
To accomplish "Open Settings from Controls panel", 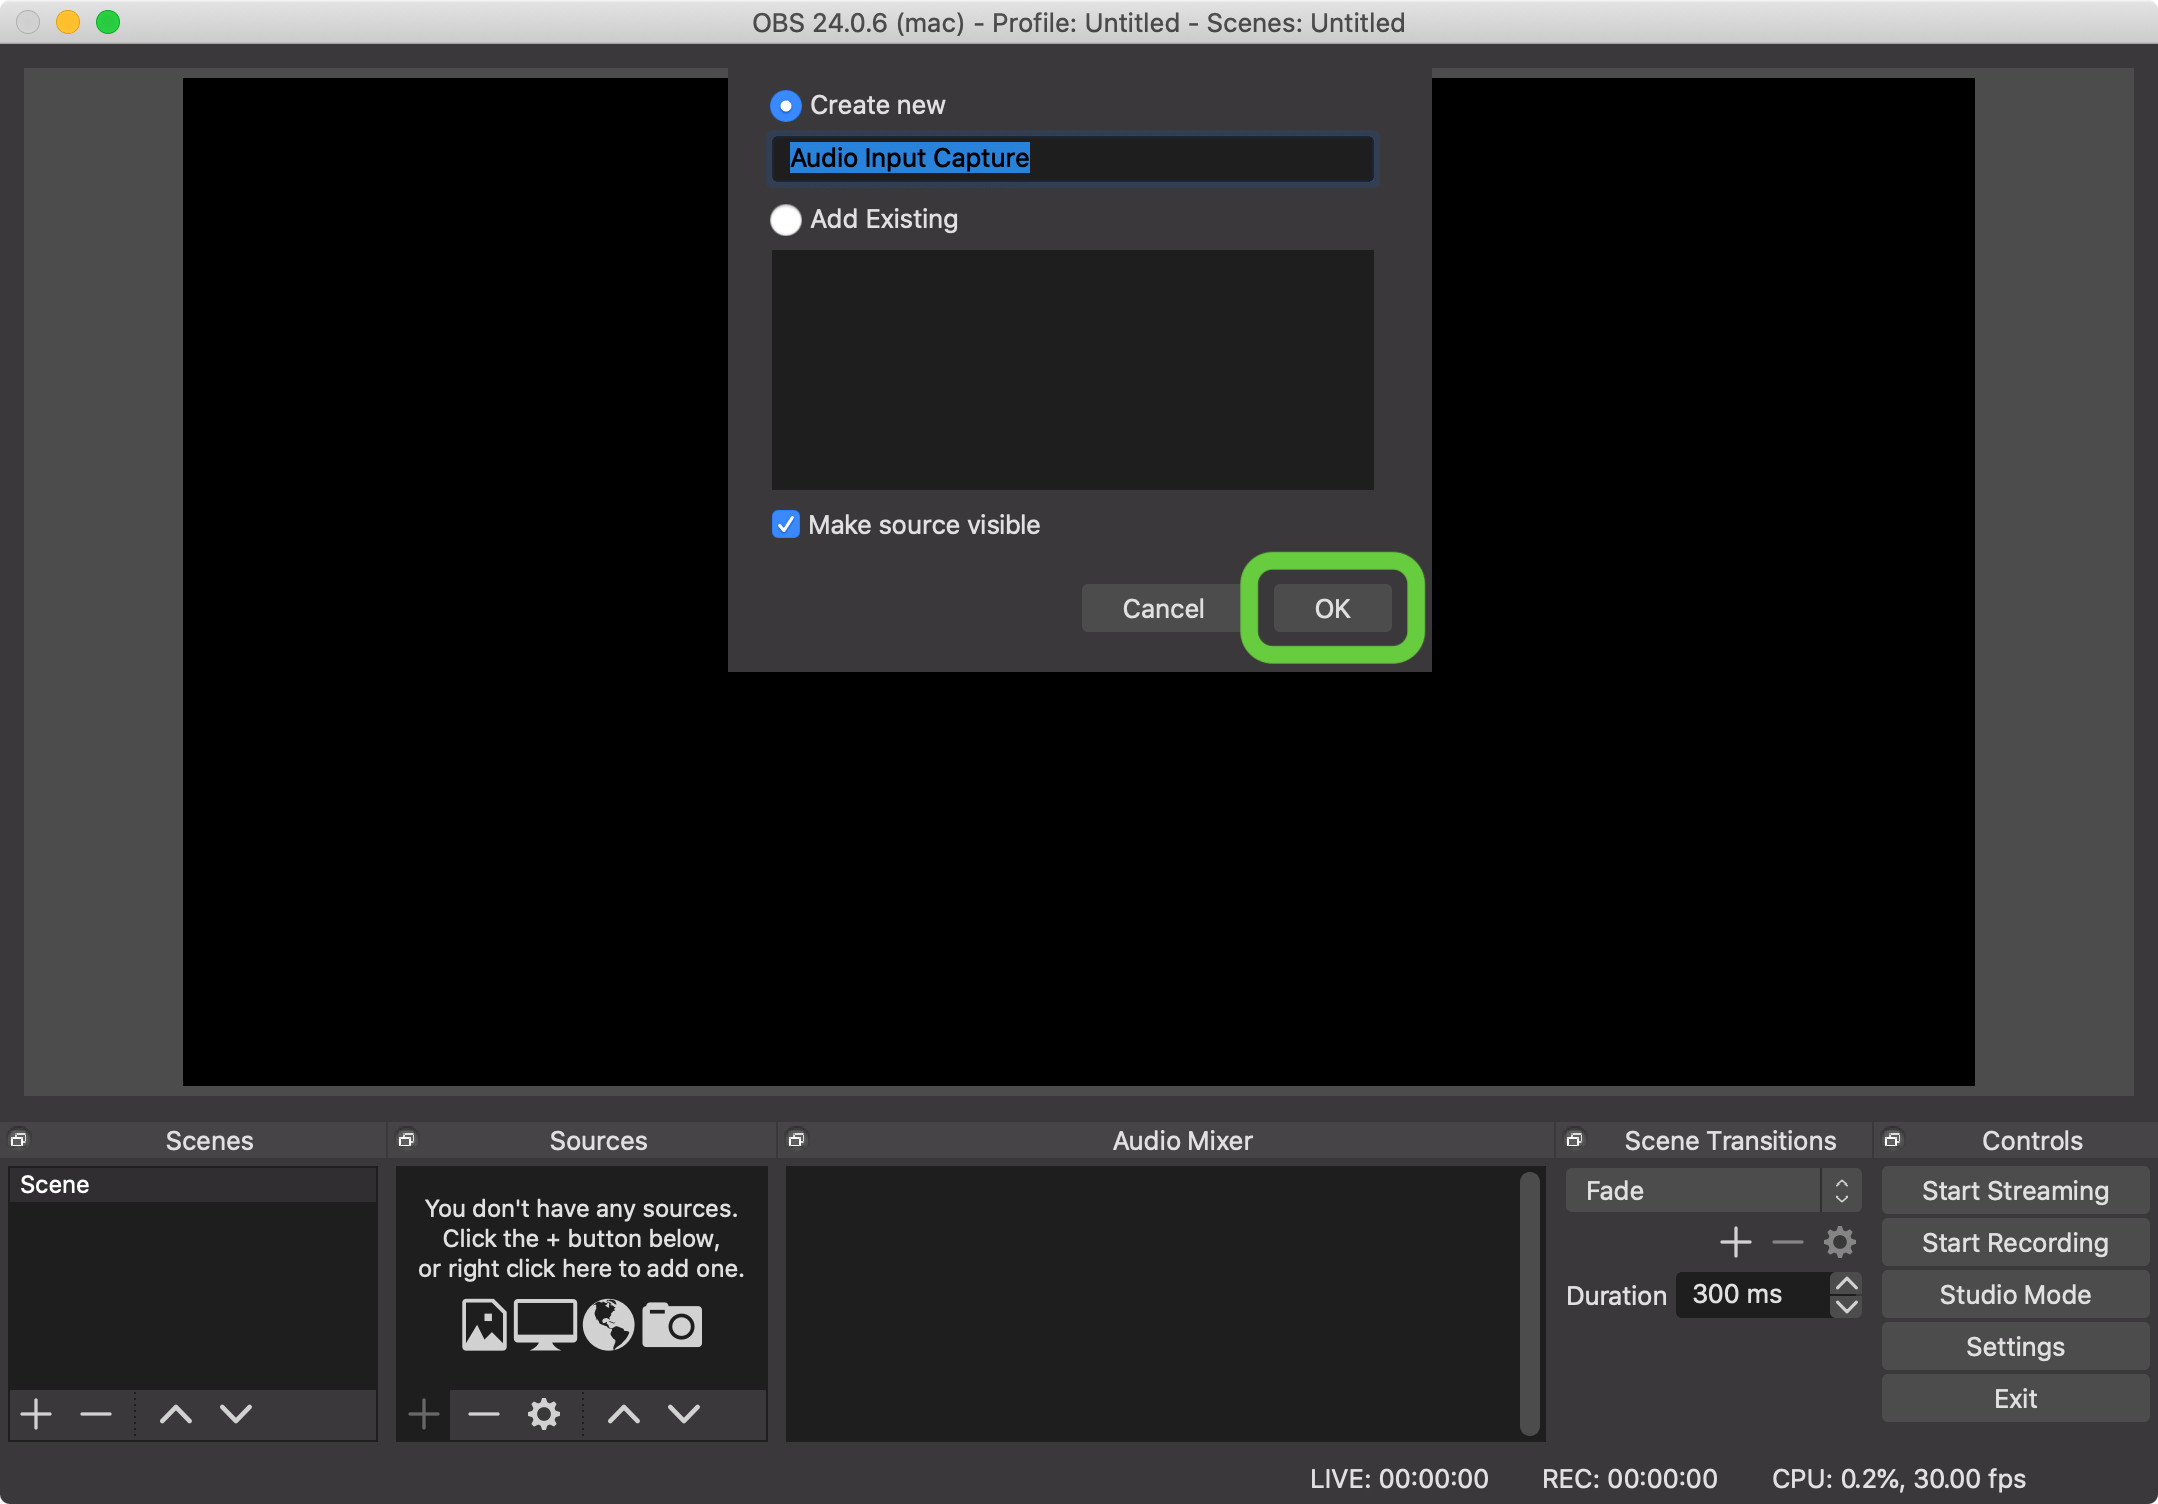I will (2015, 1346).
